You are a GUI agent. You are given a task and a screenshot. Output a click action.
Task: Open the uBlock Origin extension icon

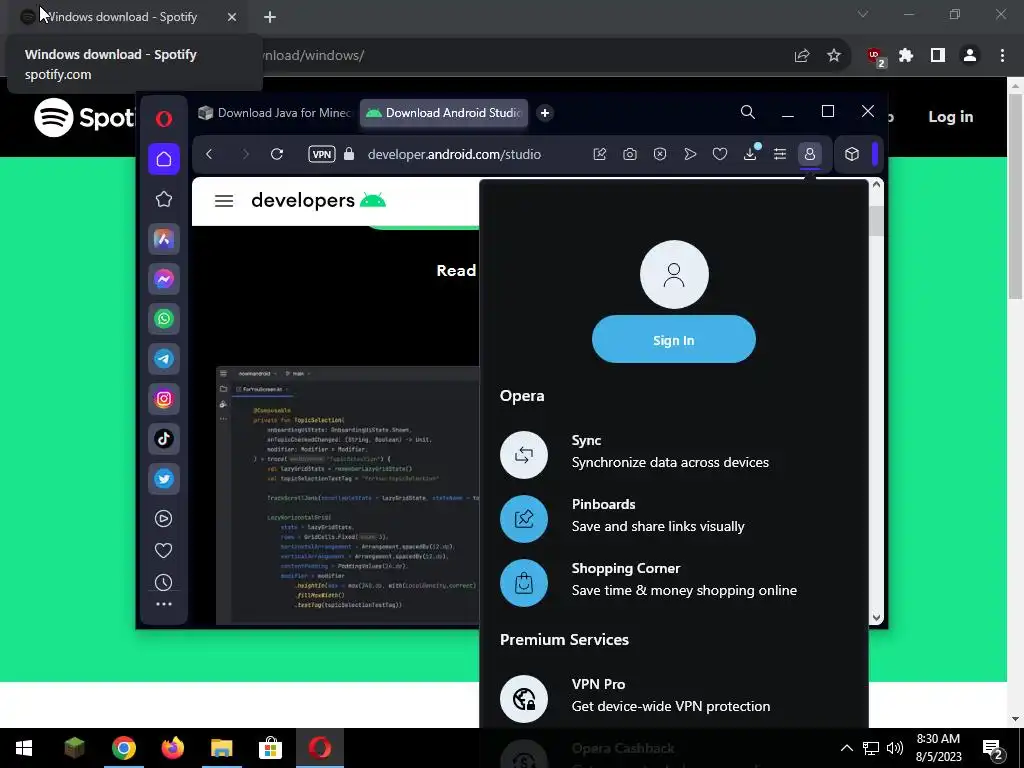pos(876,57)
